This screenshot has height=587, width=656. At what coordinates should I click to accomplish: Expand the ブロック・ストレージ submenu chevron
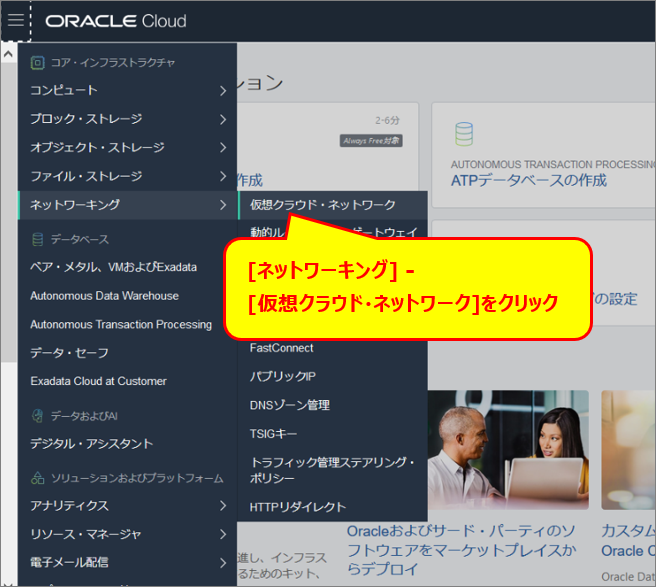pos(223,119)
